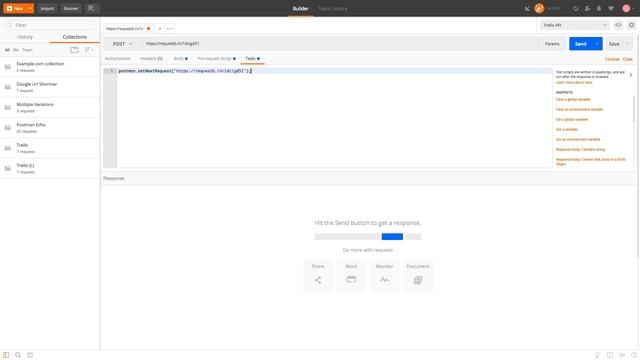Open the Save dropdown arrow
The width and height of the screenshot is (640, 360).
pyautogui.click(x=627, y=44)
